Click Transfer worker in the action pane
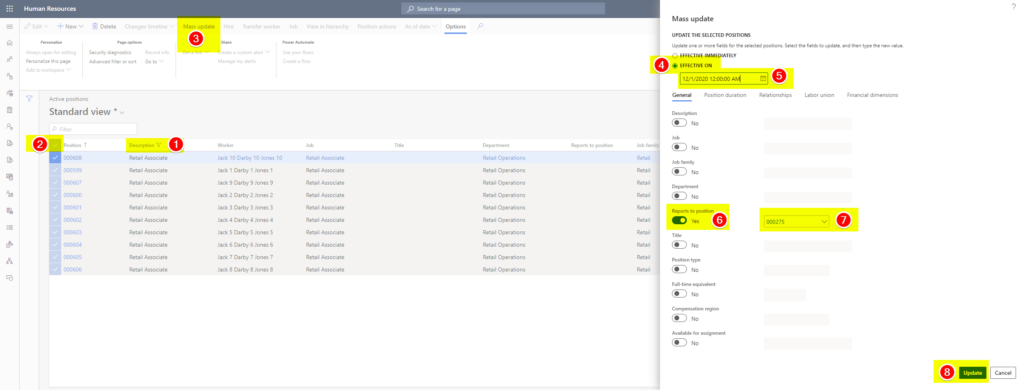 point(261,26)
